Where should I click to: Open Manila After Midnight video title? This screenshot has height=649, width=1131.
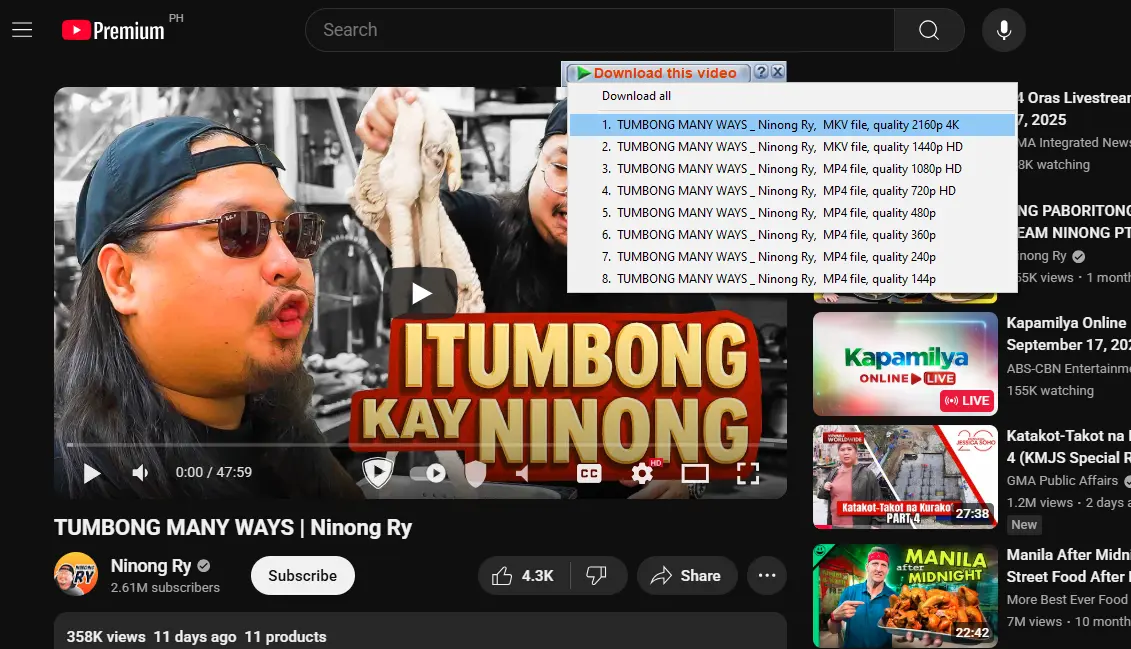point(1068,565)
